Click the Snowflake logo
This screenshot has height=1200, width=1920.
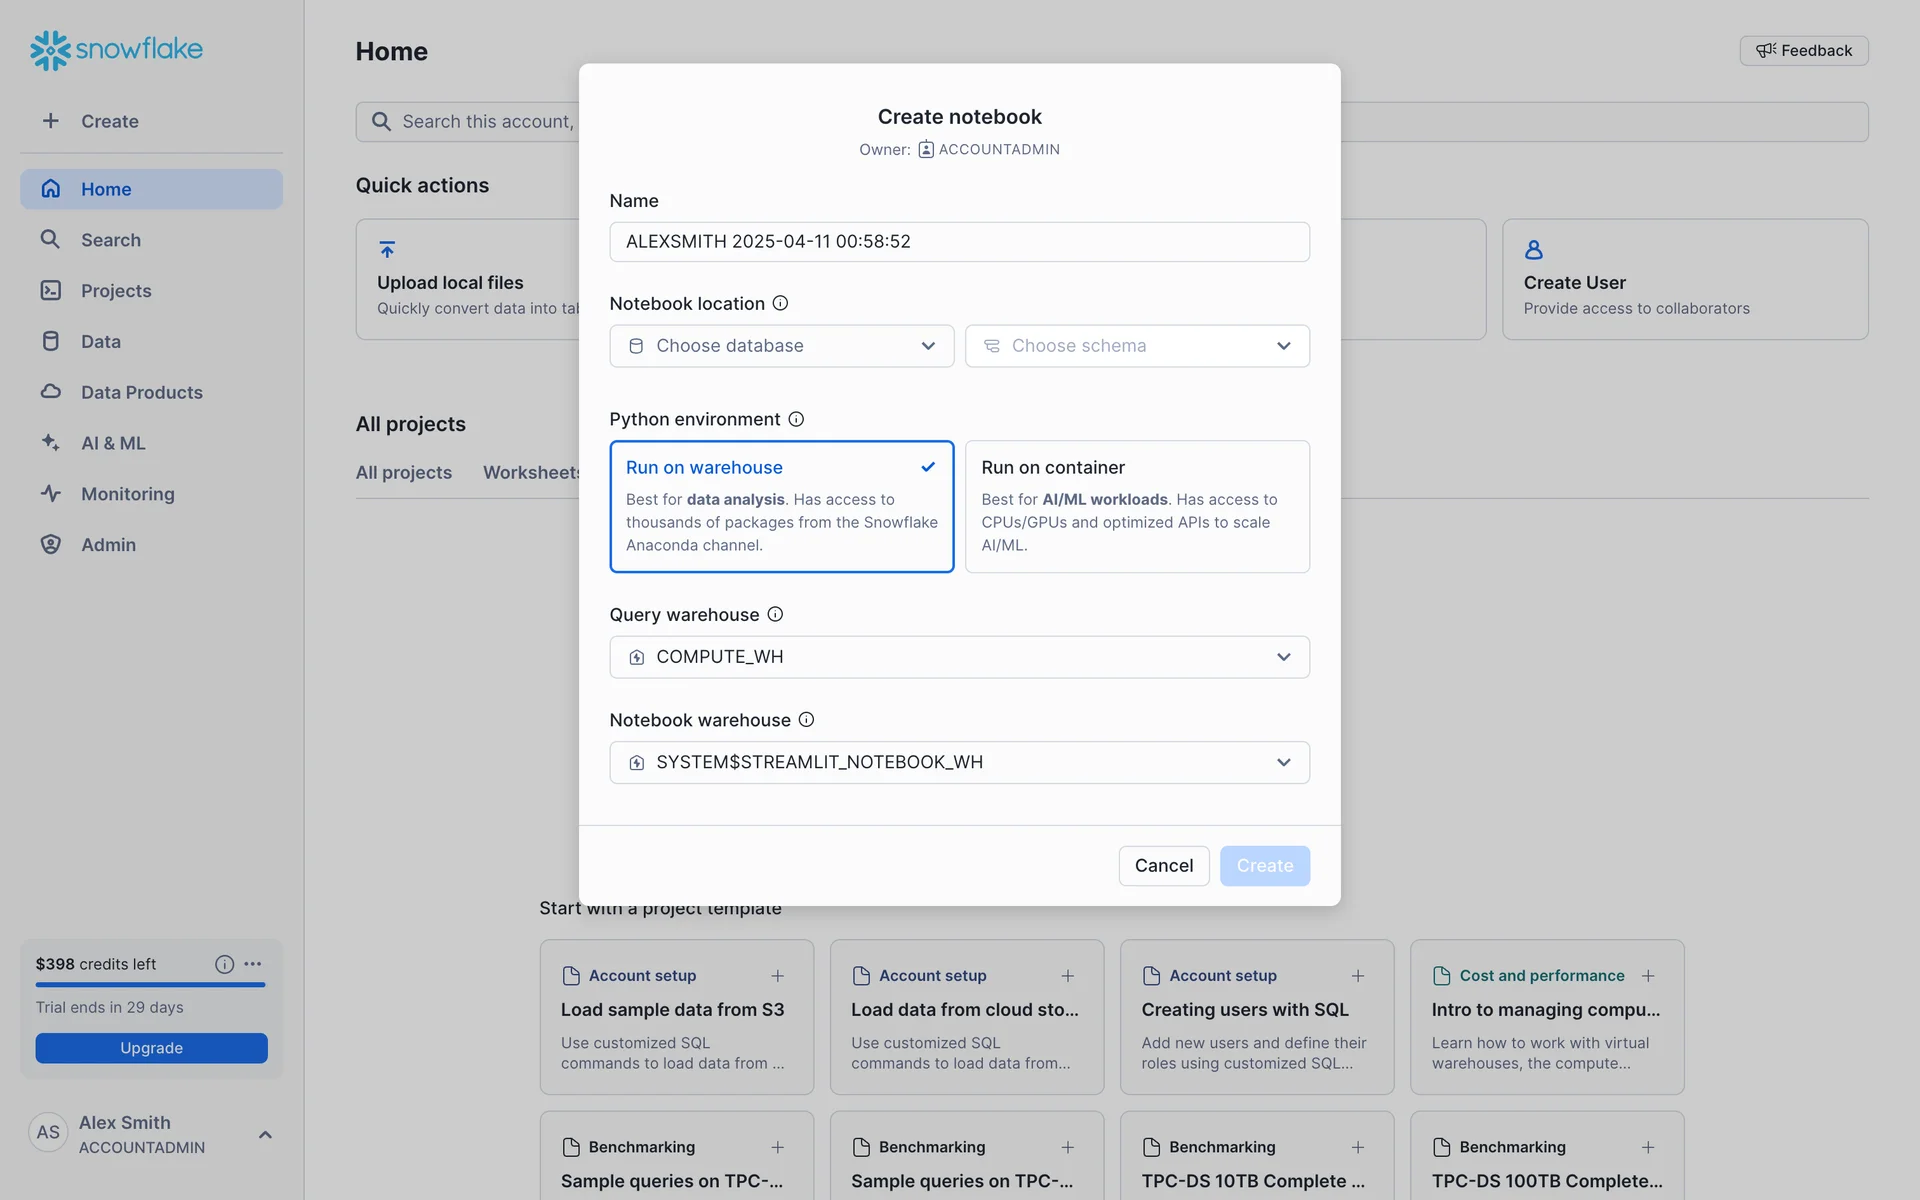[x=116, y=49]
